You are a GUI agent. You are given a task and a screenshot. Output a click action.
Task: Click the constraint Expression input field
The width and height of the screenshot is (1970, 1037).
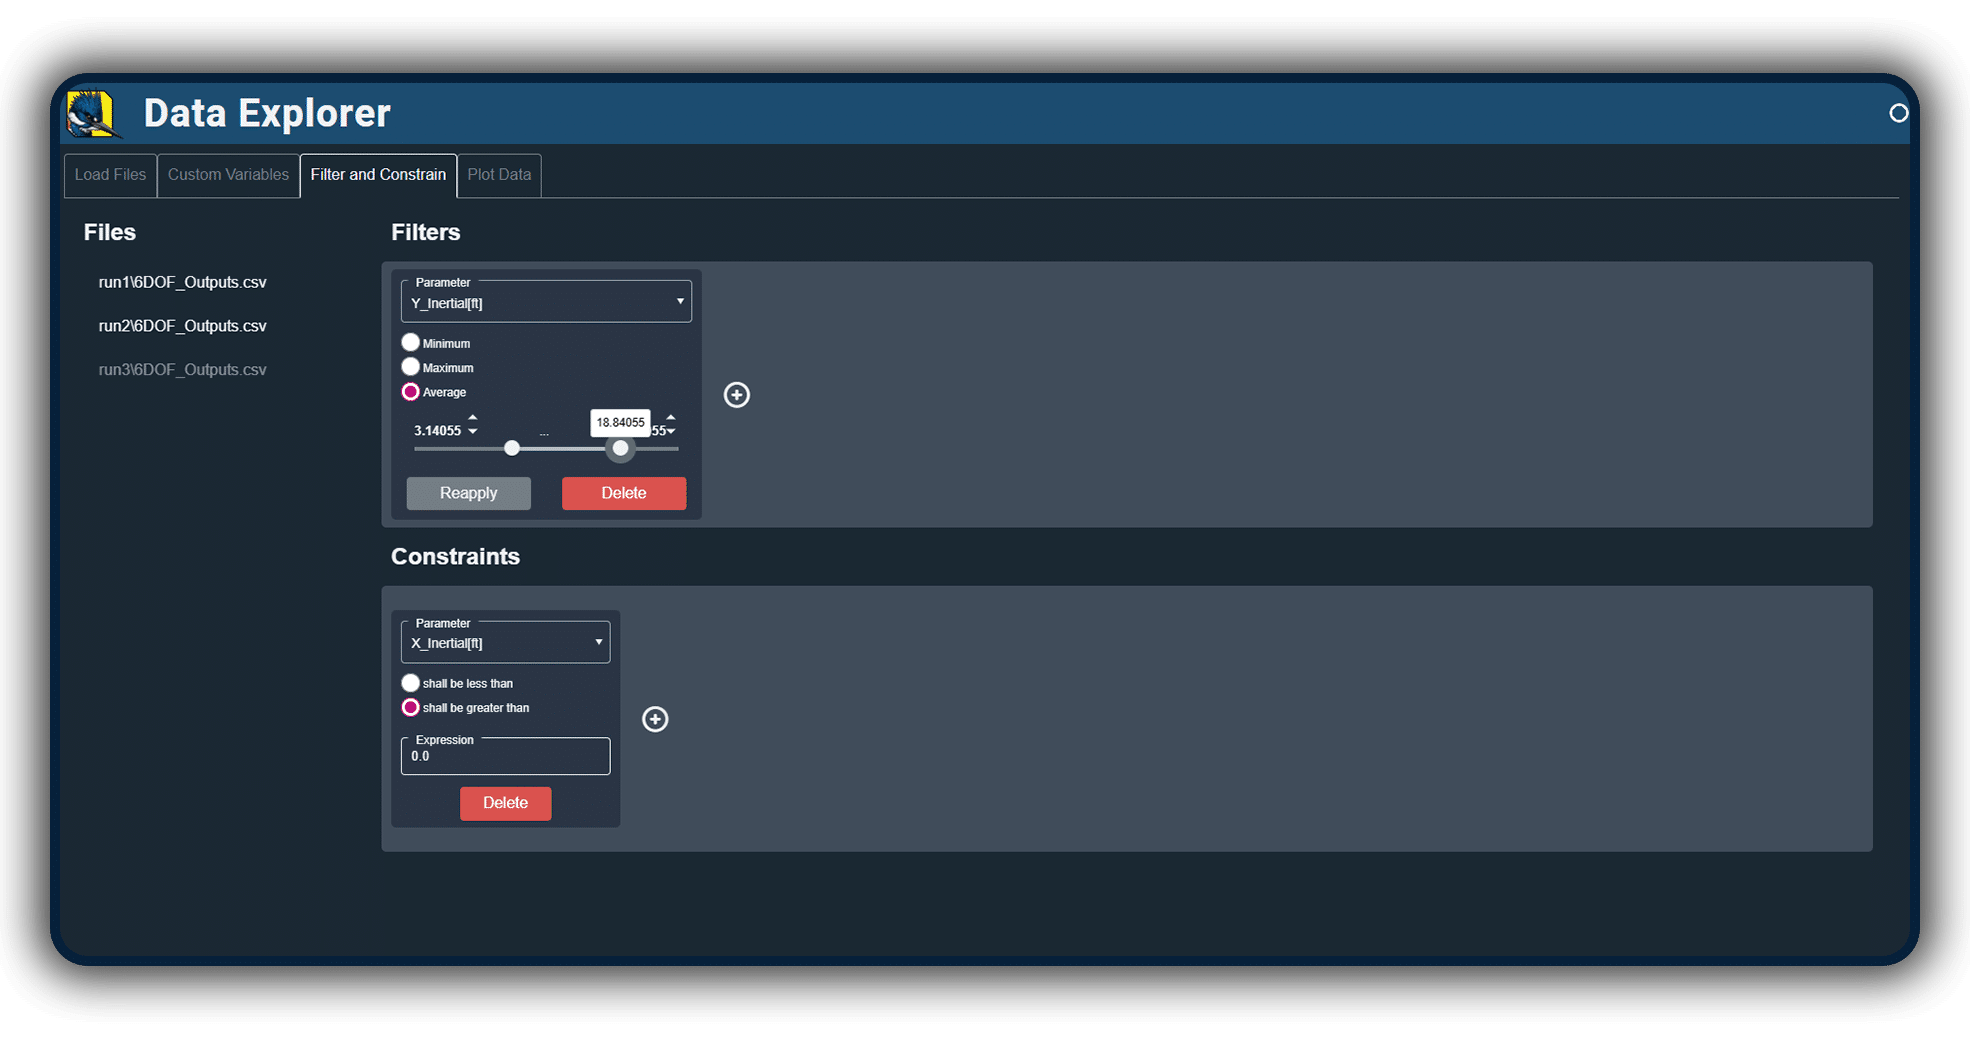505,757
